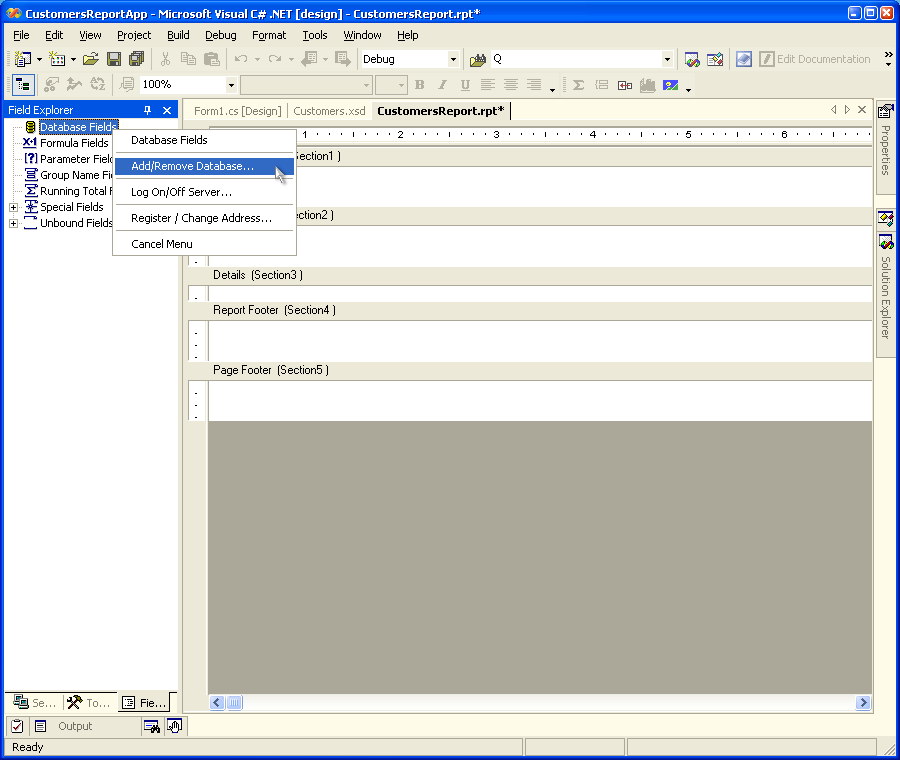Click the Open File folder icon

coord(90,60)
